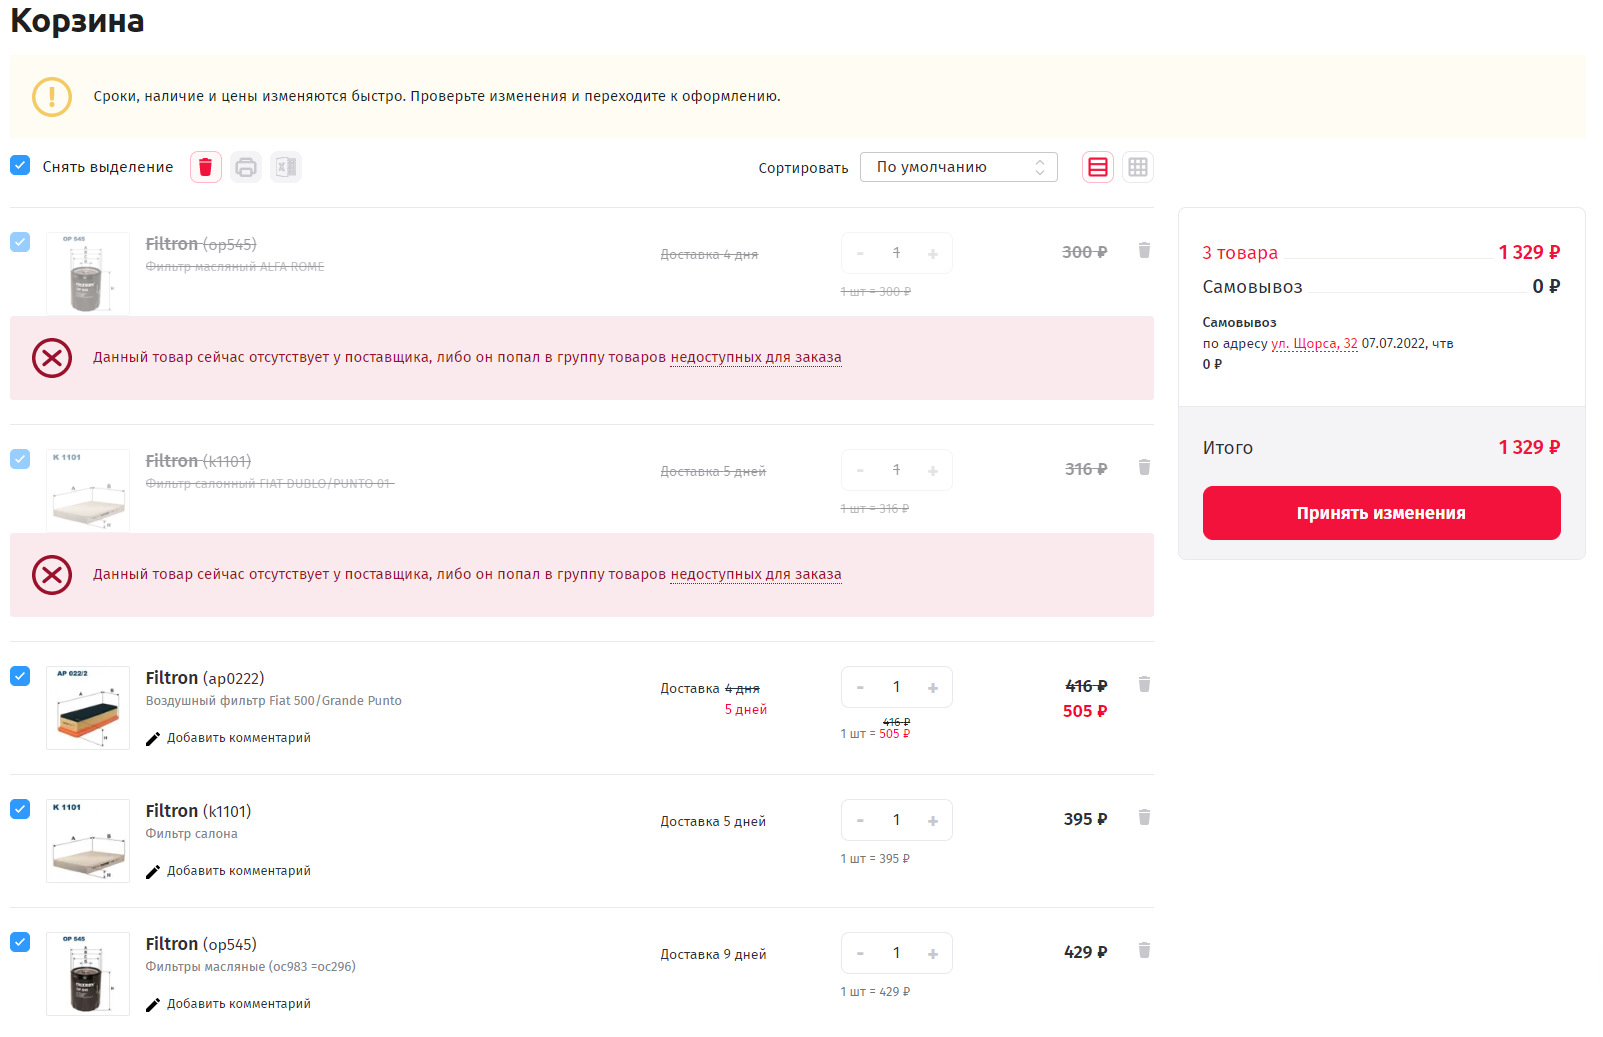Viewport: 1603px width, 1037px height.
Task: Click '3 товара' summary label
Action: (x=1240, y=253)
